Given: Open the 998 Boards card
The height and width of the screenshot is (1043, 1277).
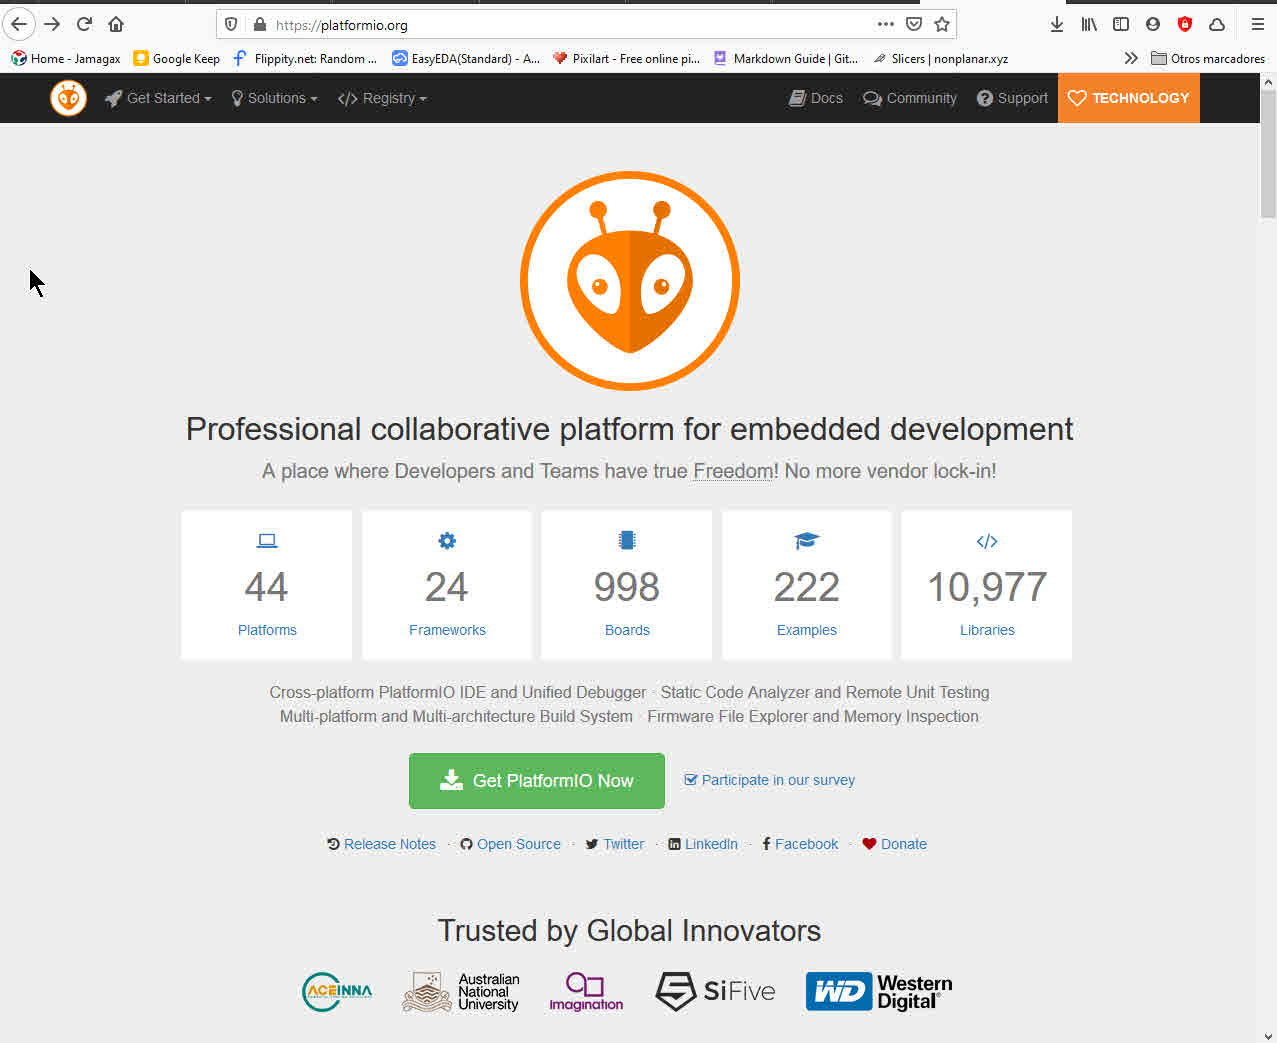Looking at the screenshot, I should [x=627, y=585].
